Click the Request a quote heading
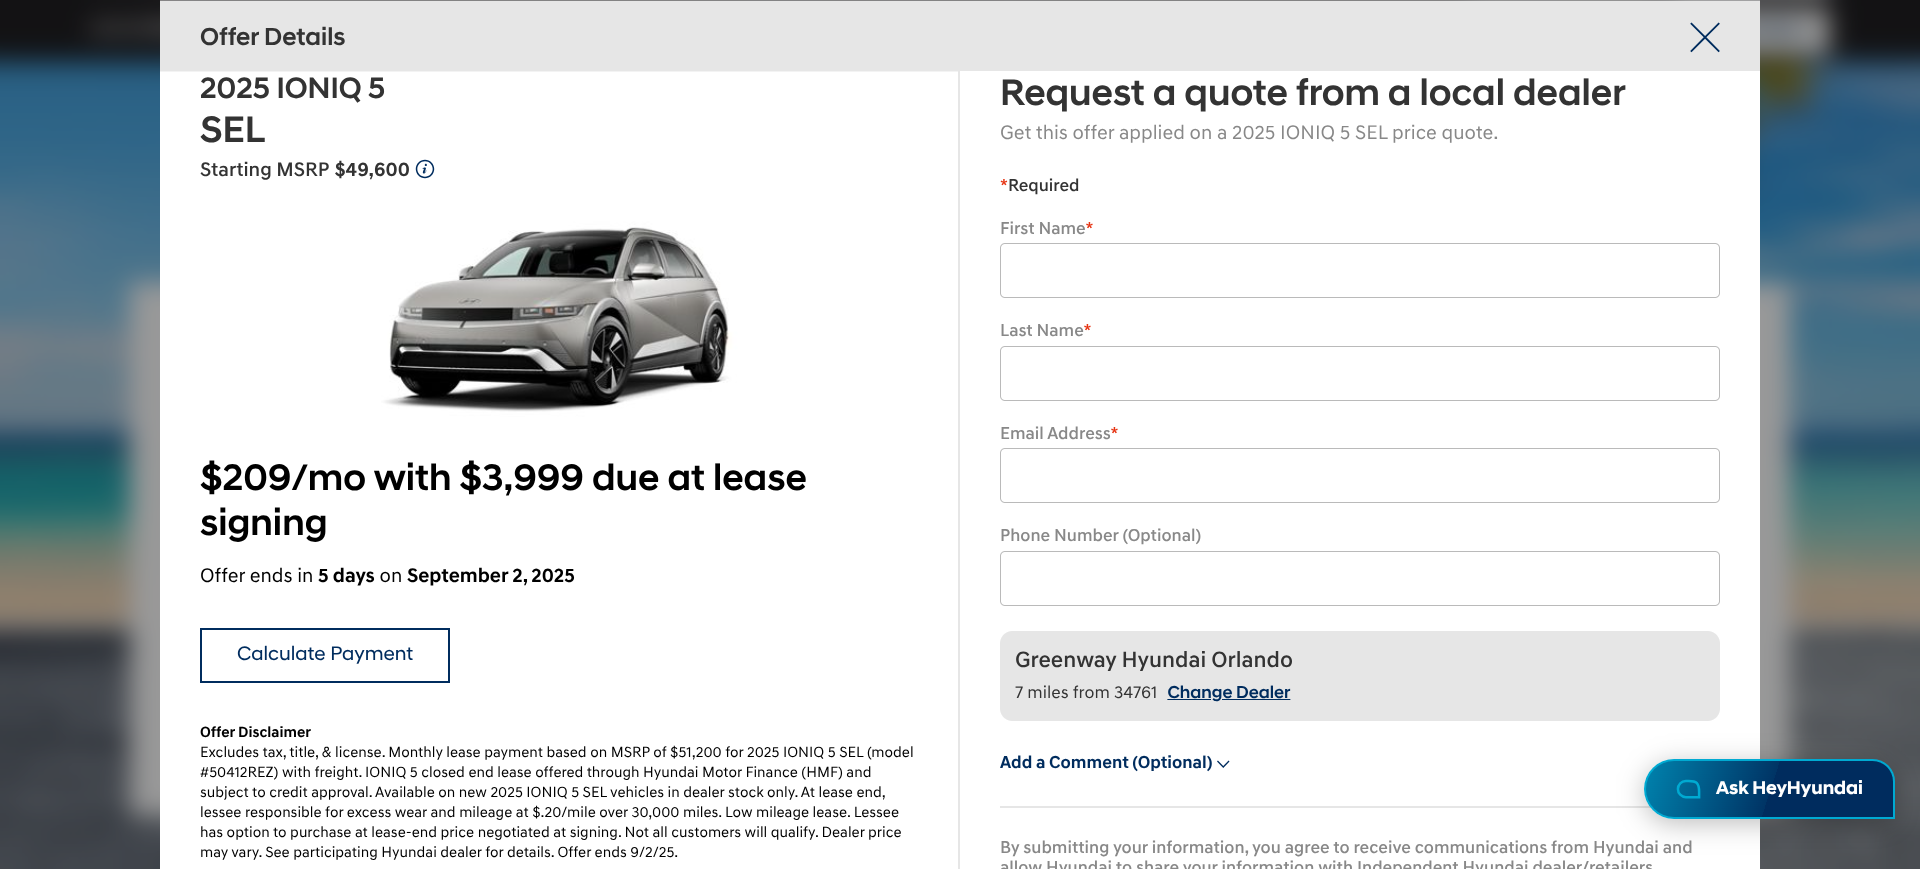 (x=1312, y=93)
